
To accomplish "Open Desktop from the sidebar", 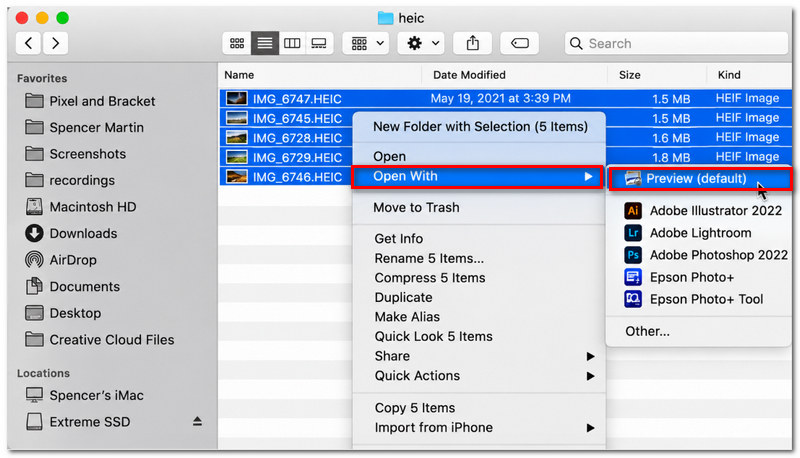I will (63, 313).
